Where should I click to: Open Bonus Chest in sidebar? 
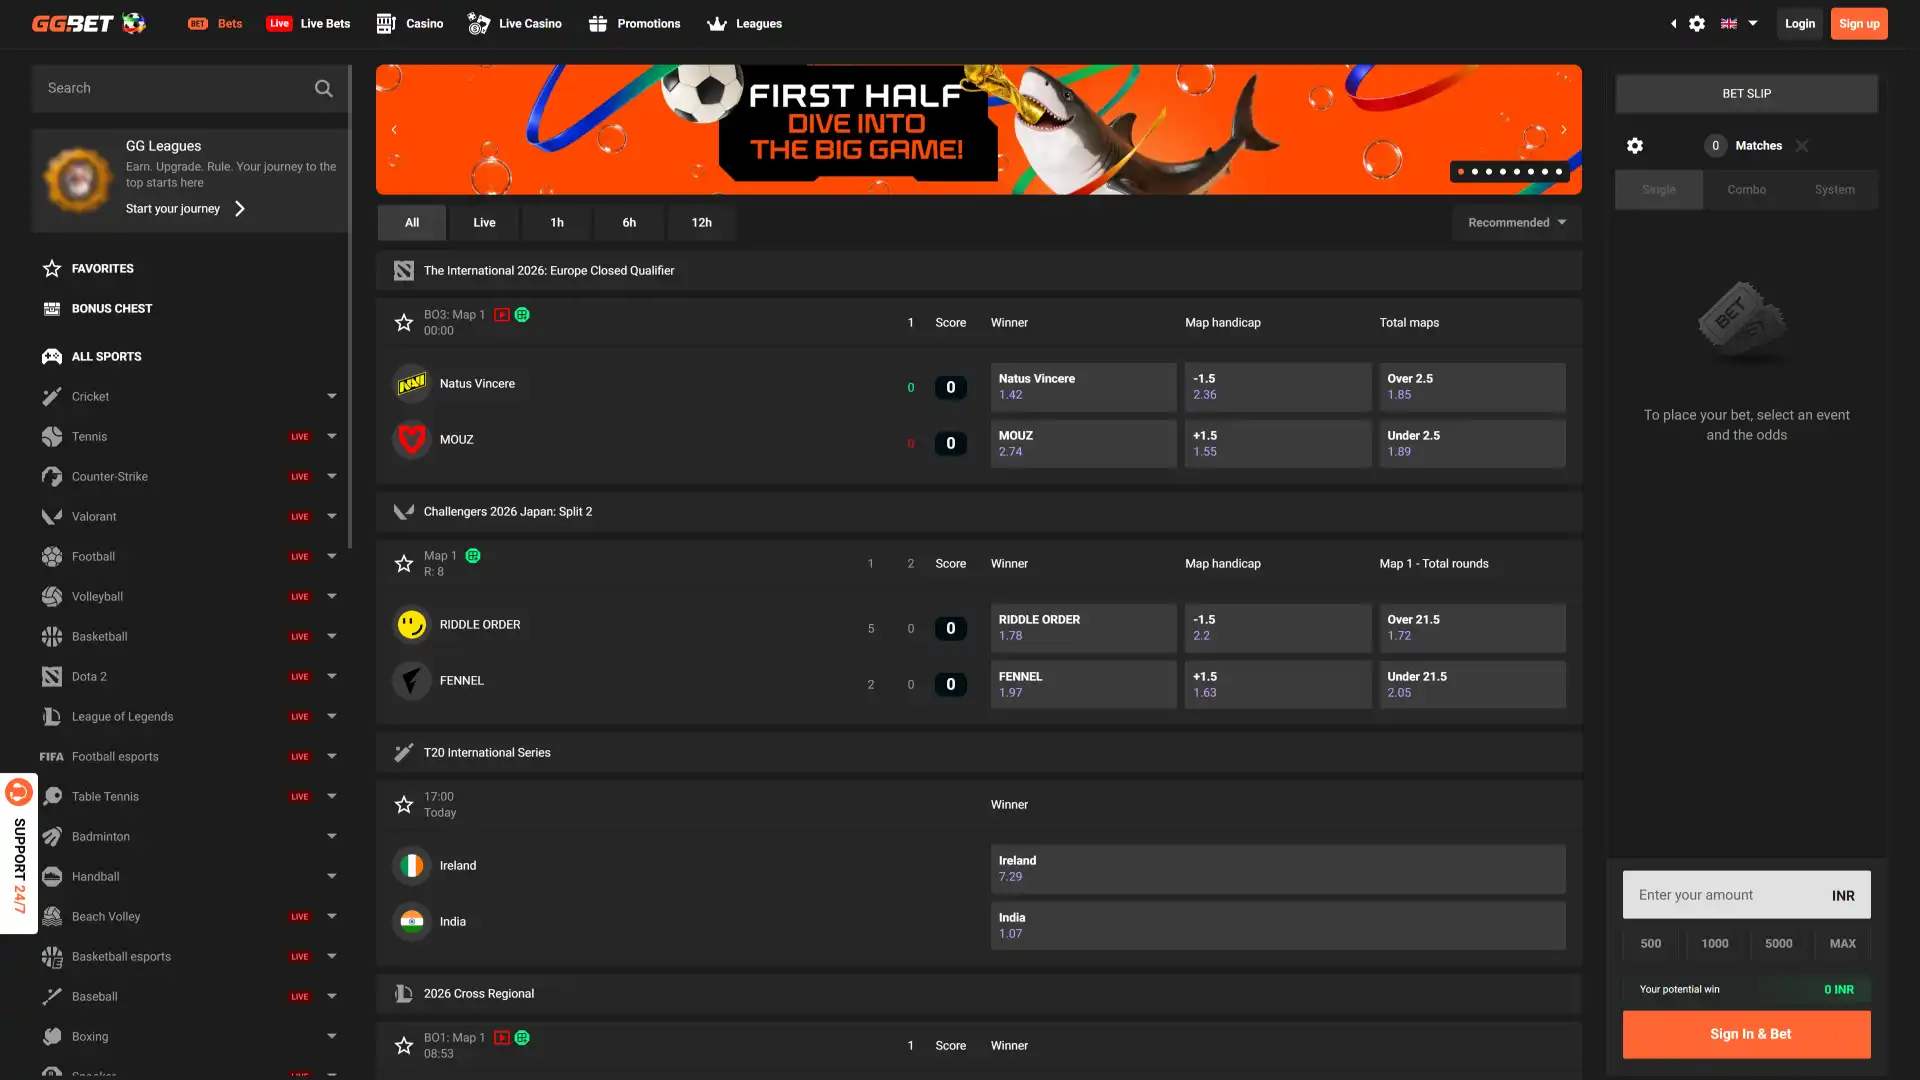(x=96, y=308)
